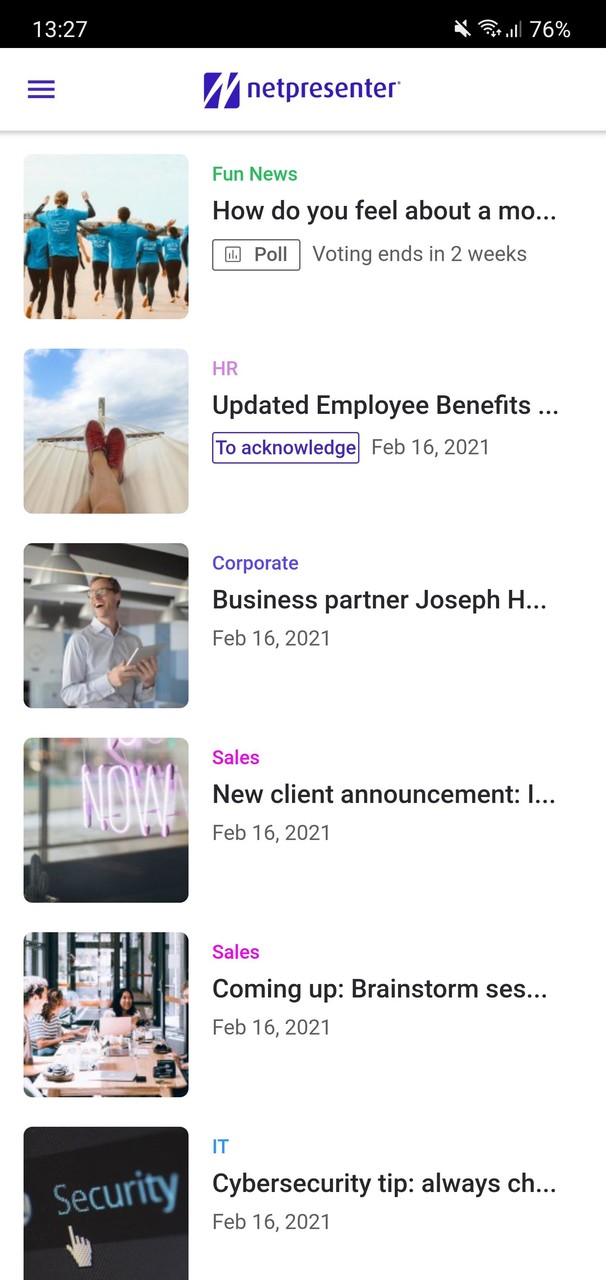Viewport: 606px width, 1280px height.
Task: Open 'Updated Employee Benefits' article
Action: pos(386,405)
